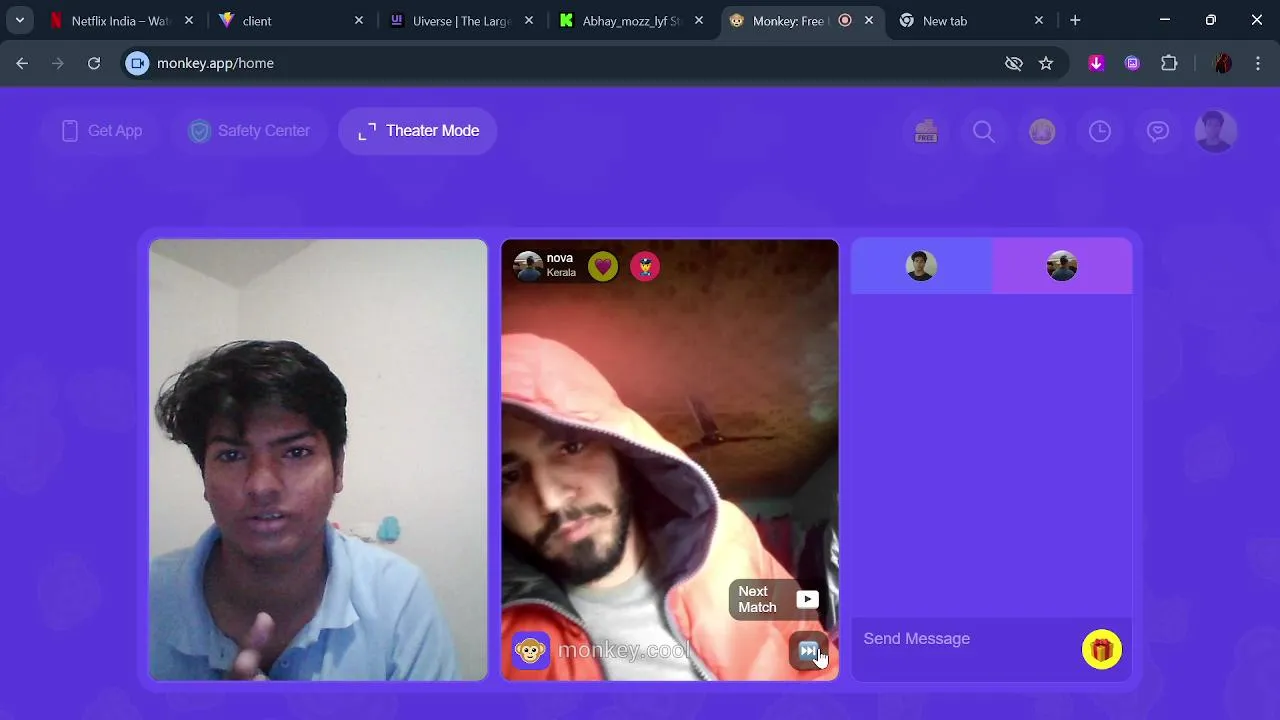Click the 'Kerala' location text

point(561,273)
